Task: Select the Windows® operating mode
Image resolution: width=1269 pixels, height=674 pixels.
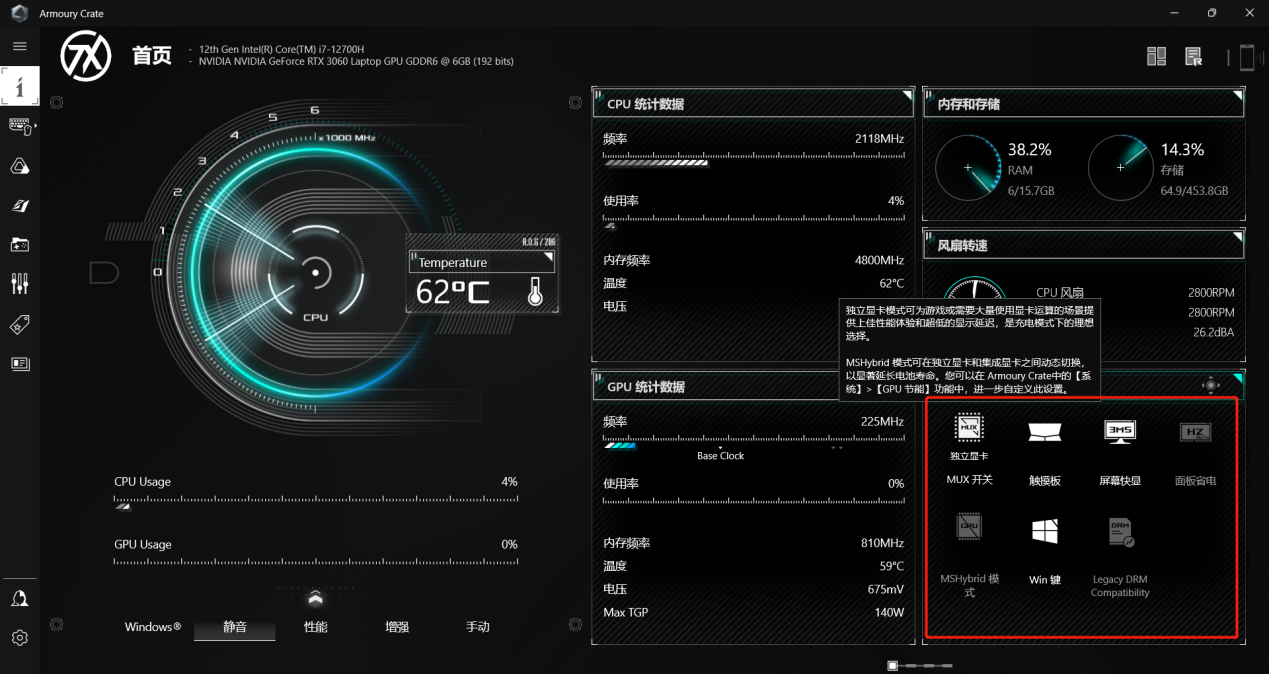Action: [153, 627]
